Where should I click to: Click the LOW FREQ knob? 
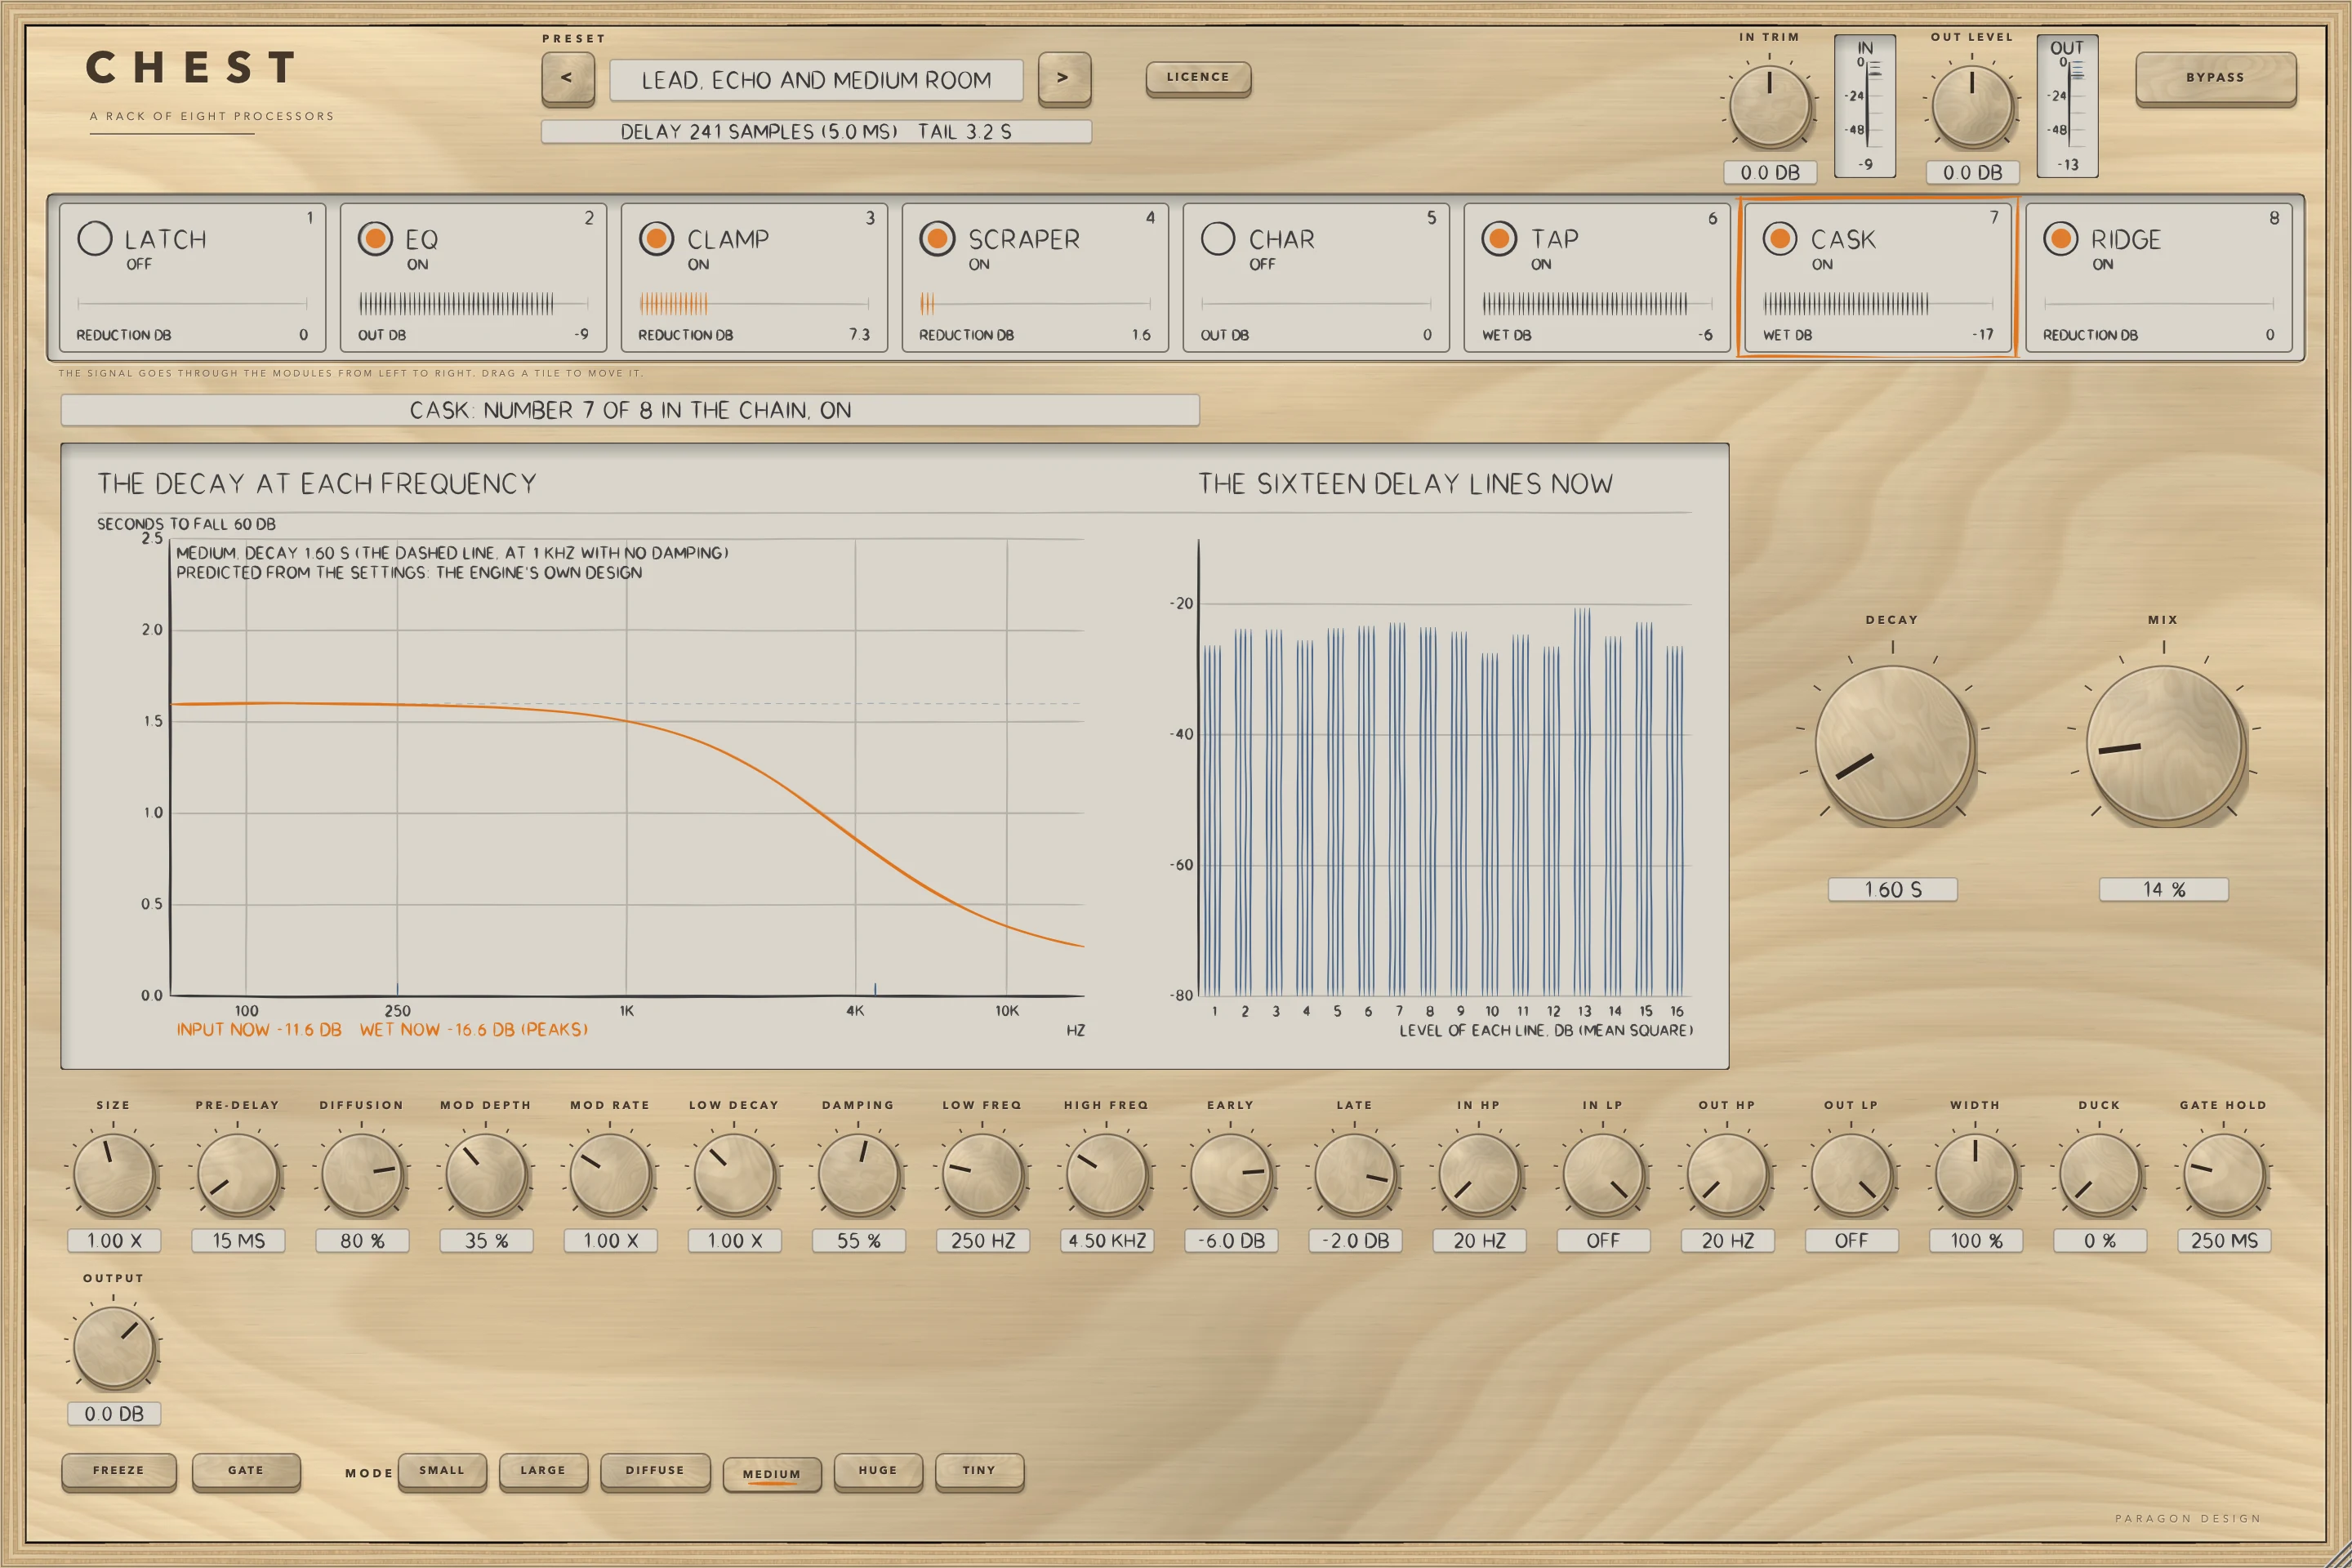[x=983, y=1174]
